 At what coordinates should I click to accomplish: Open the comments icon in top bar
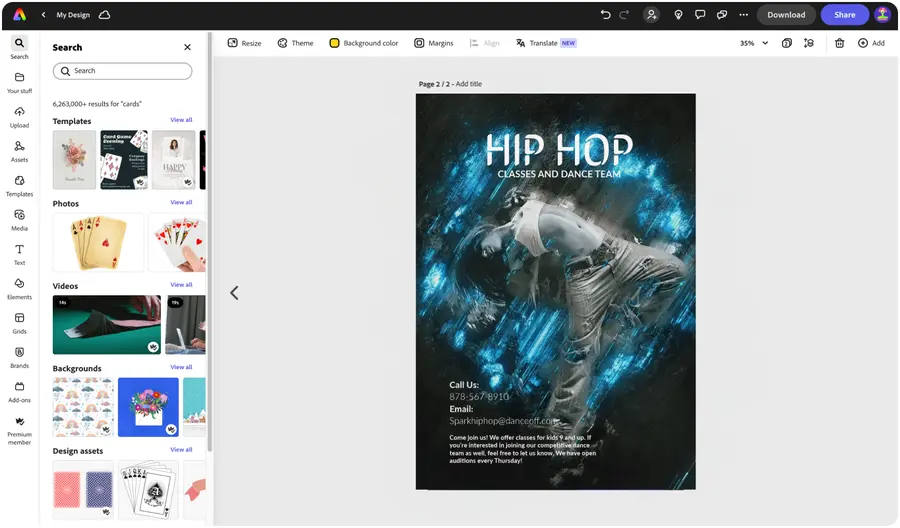coord(700,15)
